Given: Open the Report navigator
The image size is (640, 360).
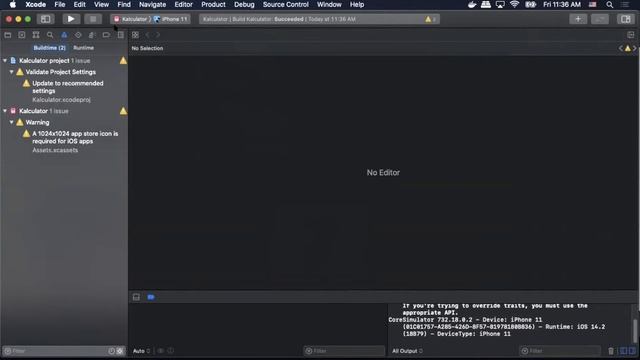Looking at the screenshot, I should [120, 35].
